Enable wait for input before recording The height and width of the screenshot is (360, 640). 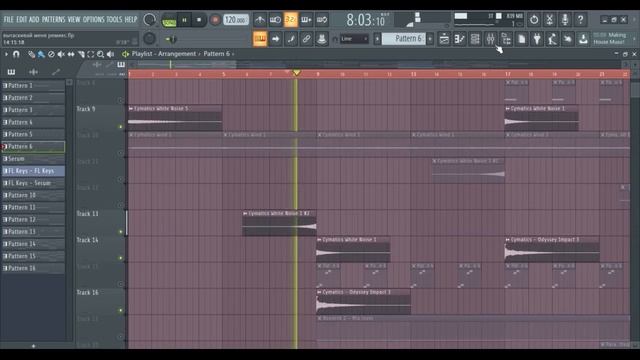(275, 20)
